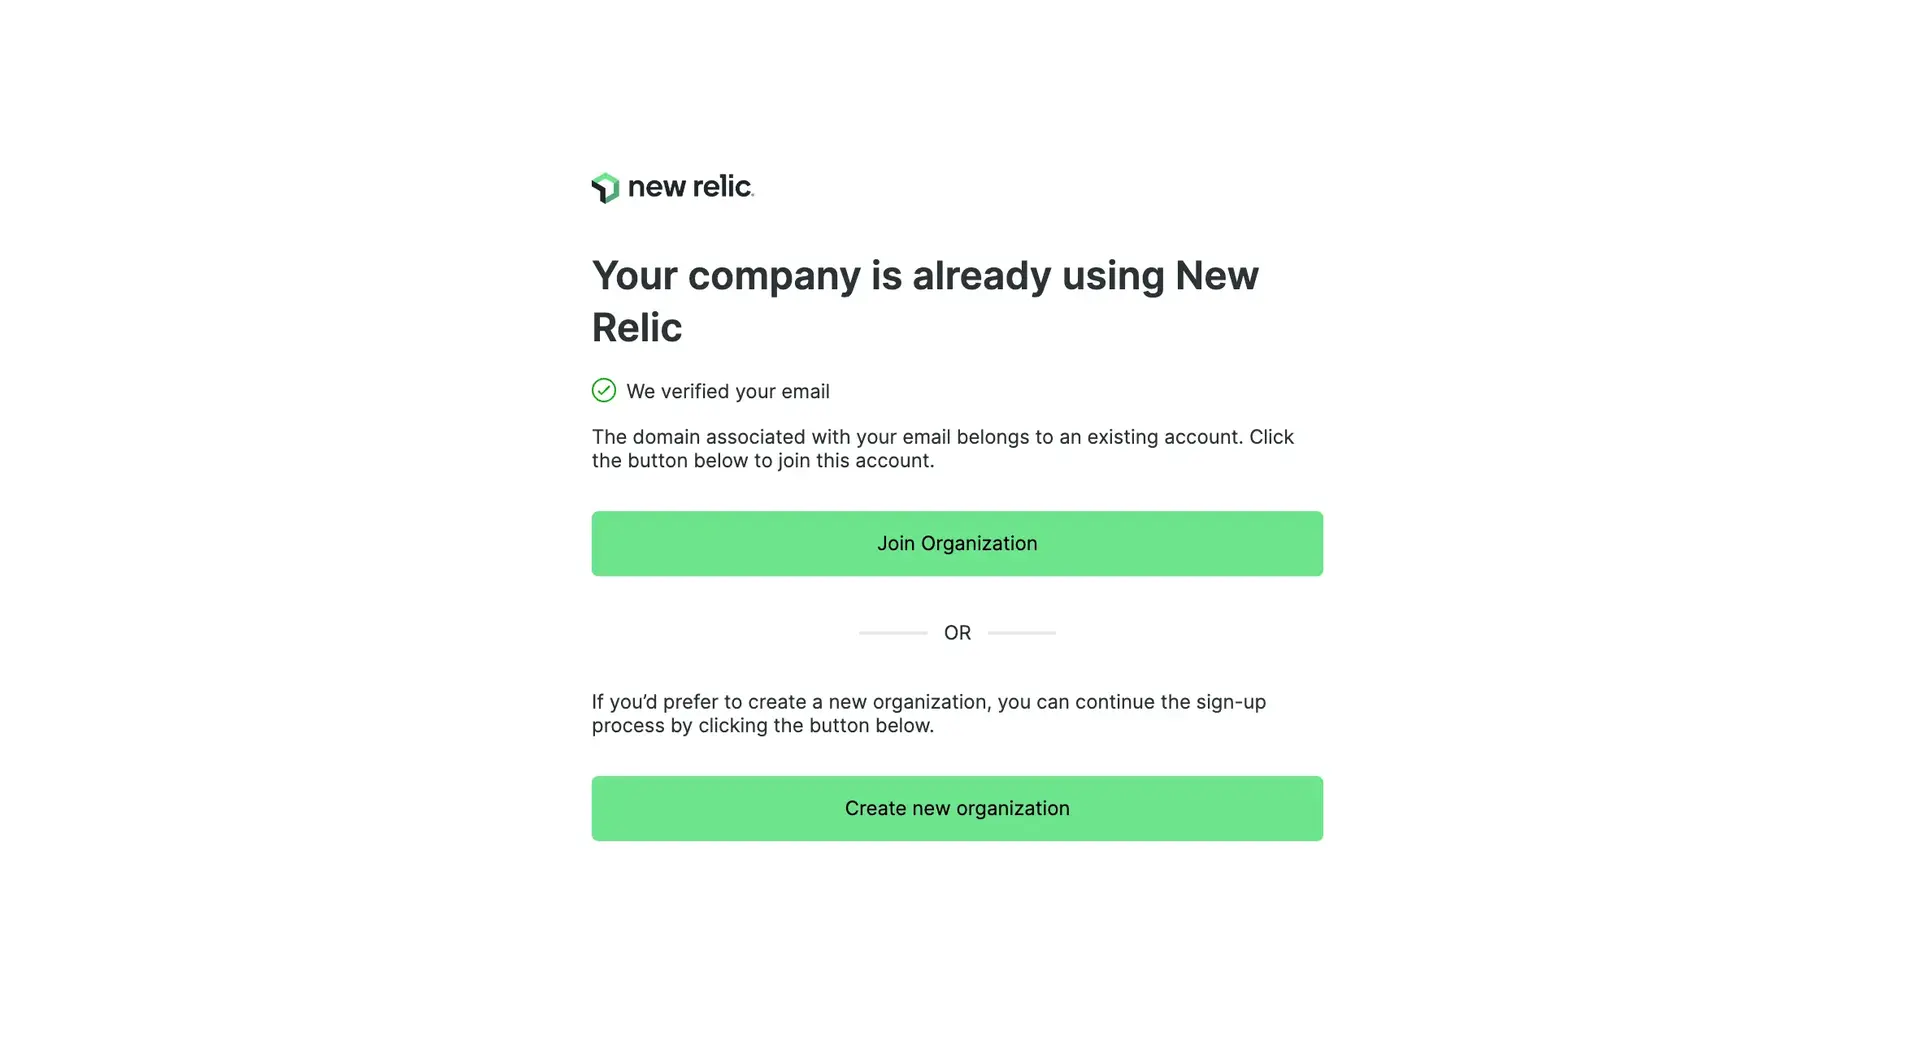Click the divider line right of "OR"
The image size is (1920, 1063).
[1021, 633]
